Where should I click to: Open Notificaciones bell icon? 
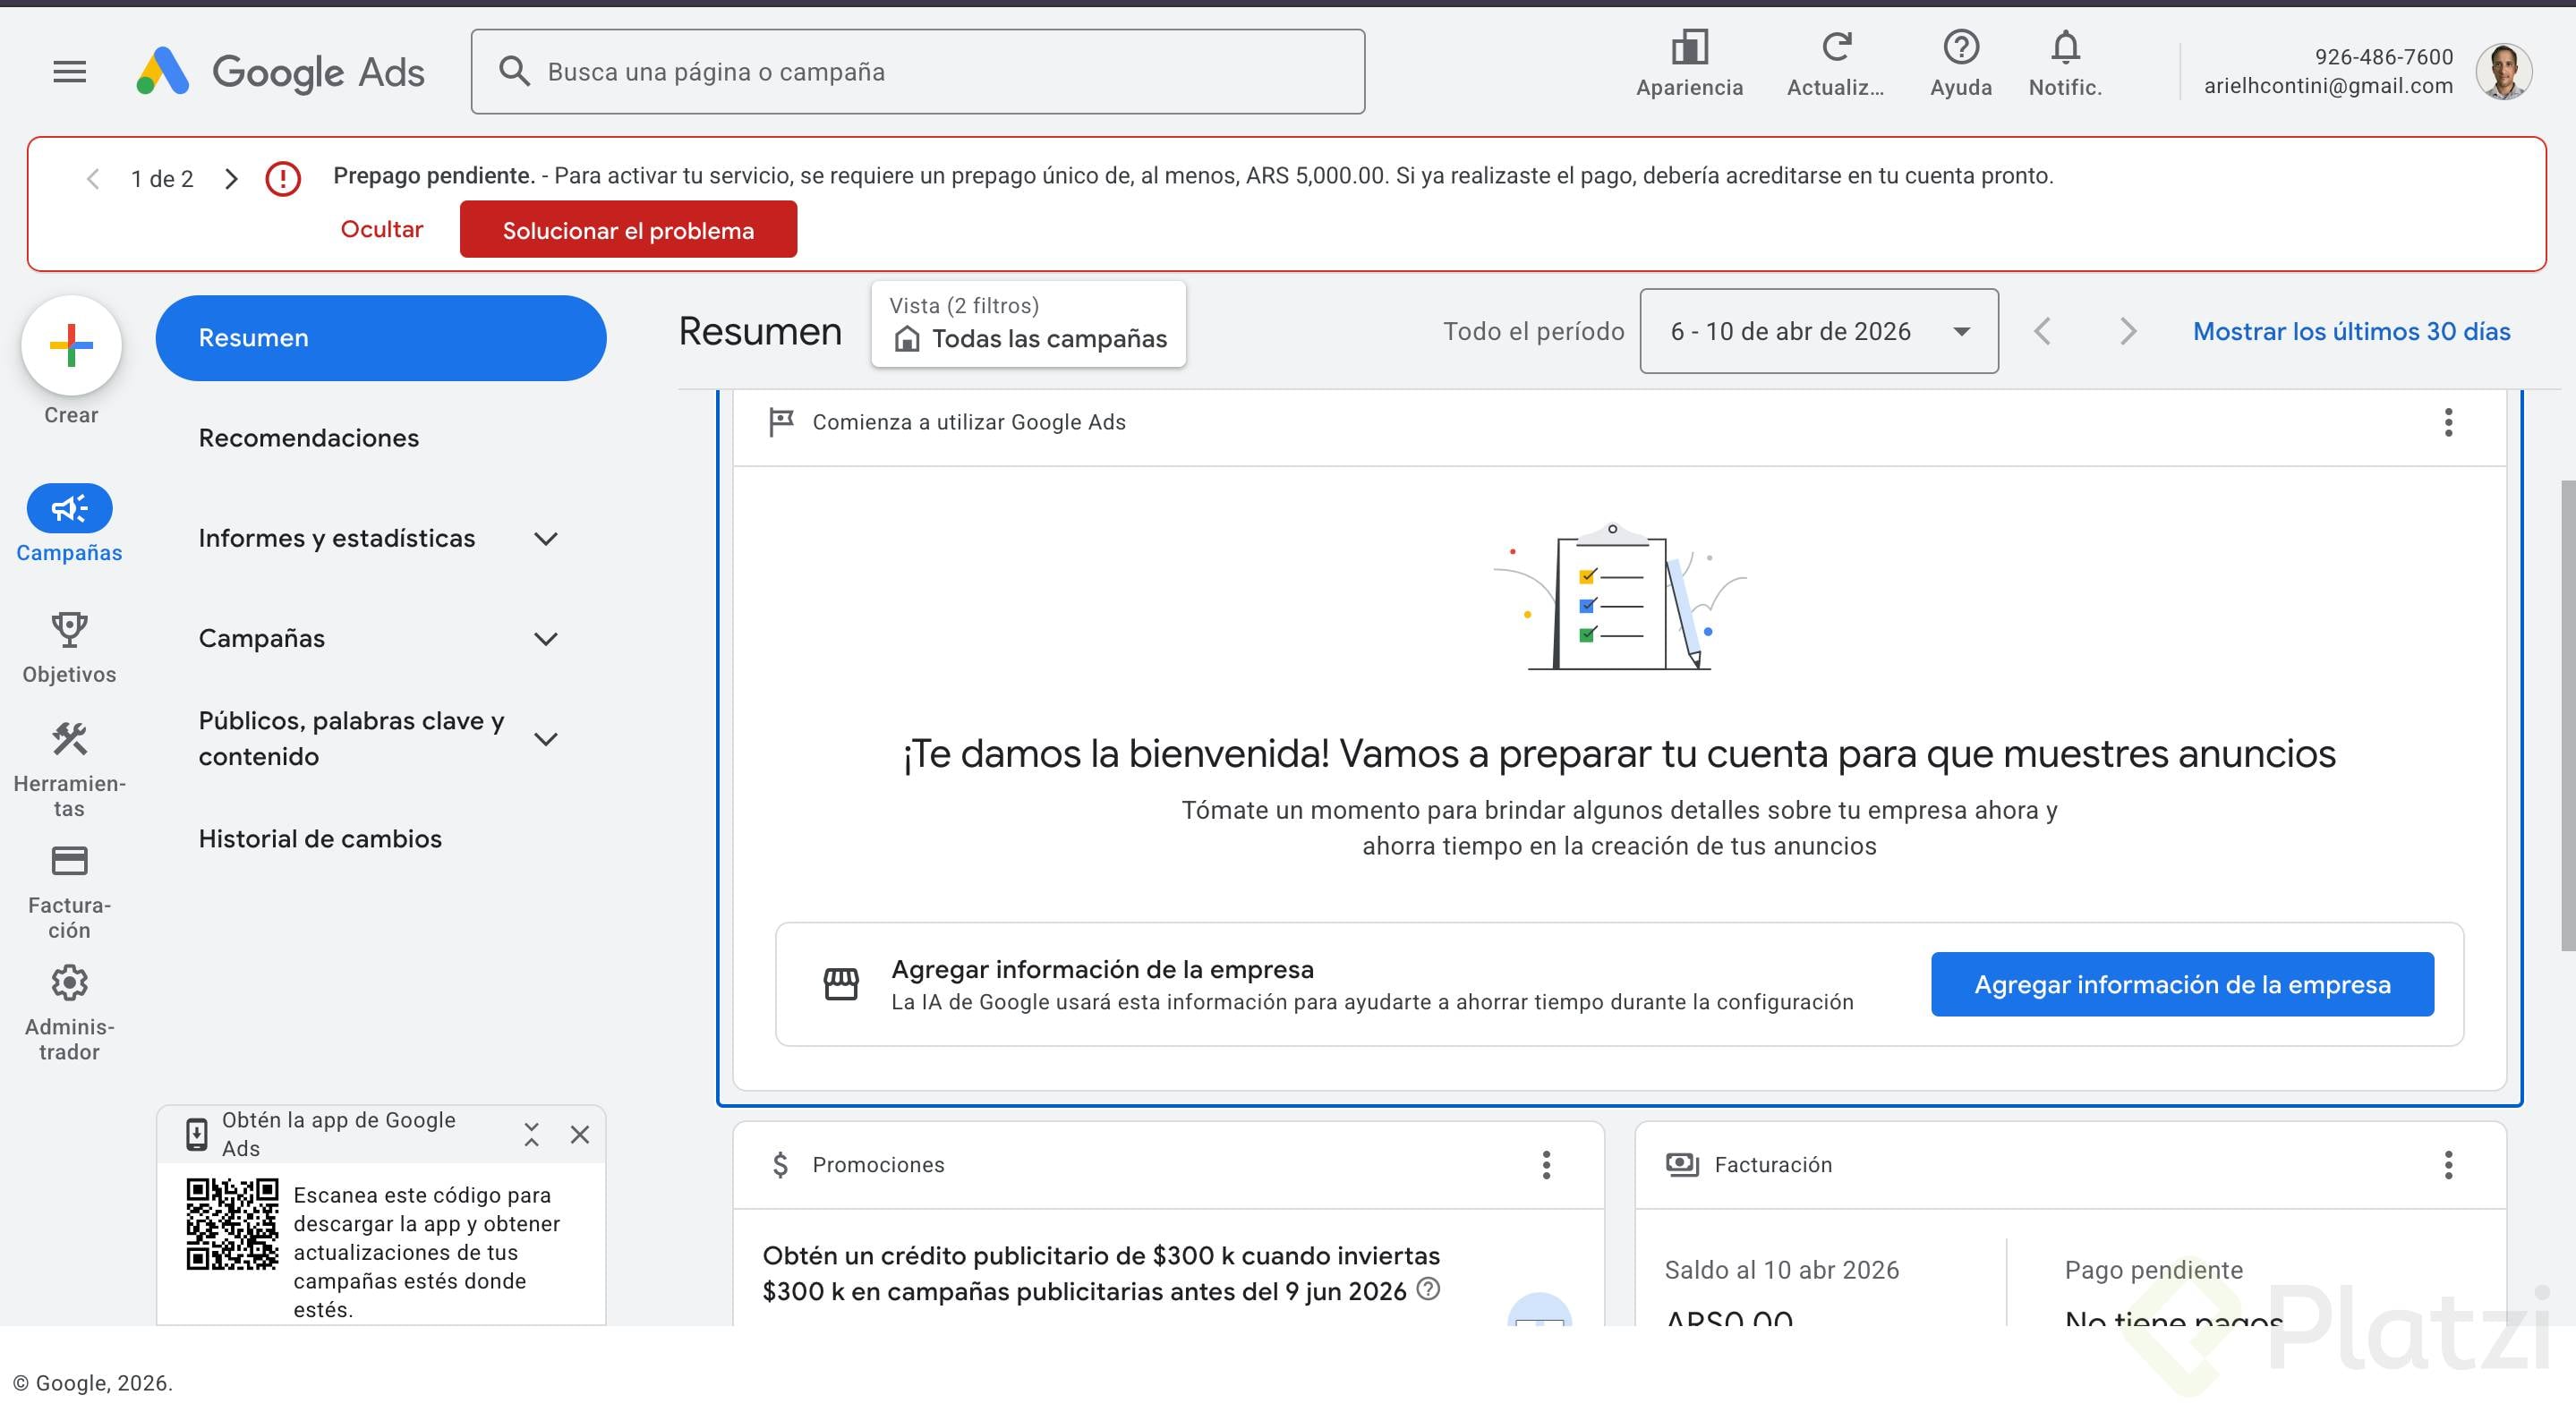pyautogui.click(x=2064, y=48)
